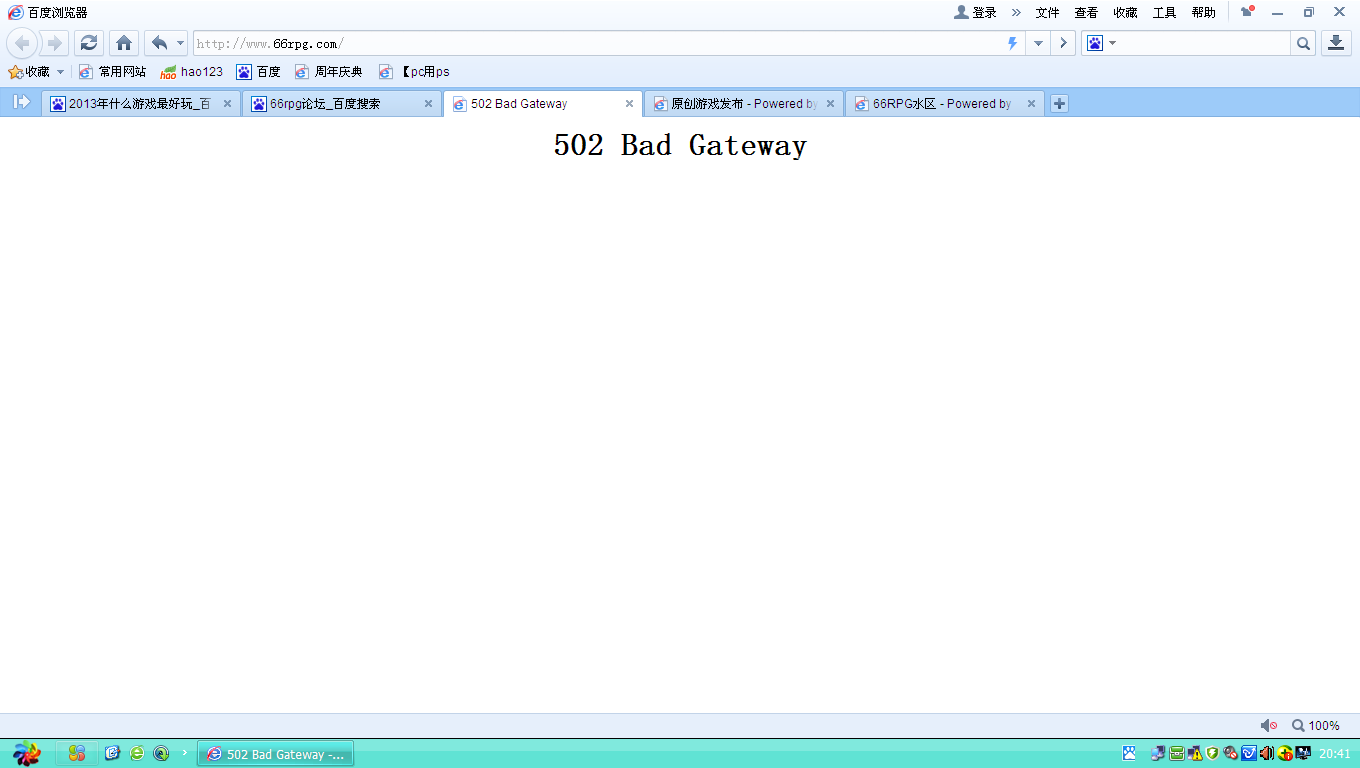This screenshot has height=768, width=1360.
Task: Open the hao123 bookmark
Action: pyautogui.click(x=192, y=72)
